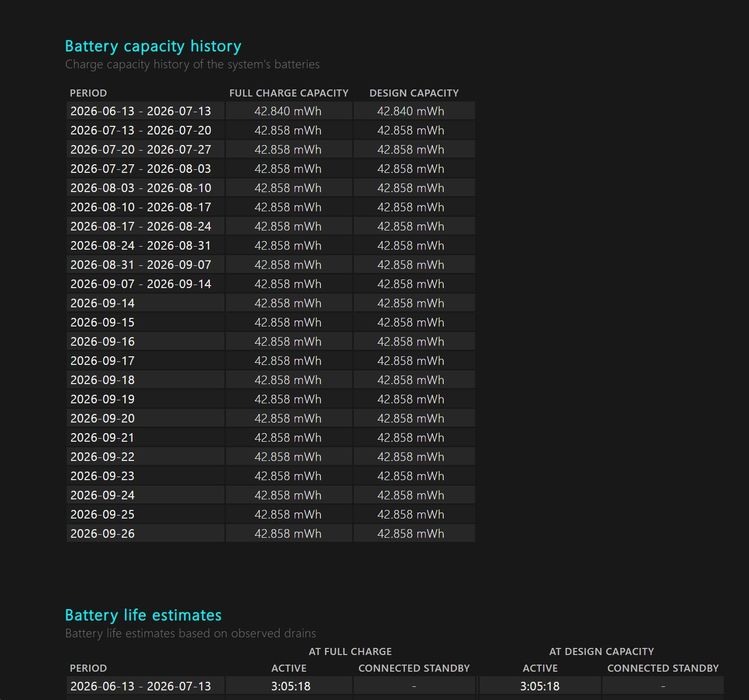
Task: Click the AT DESIGN CAPACITY group header
Action: click(601, 652)
